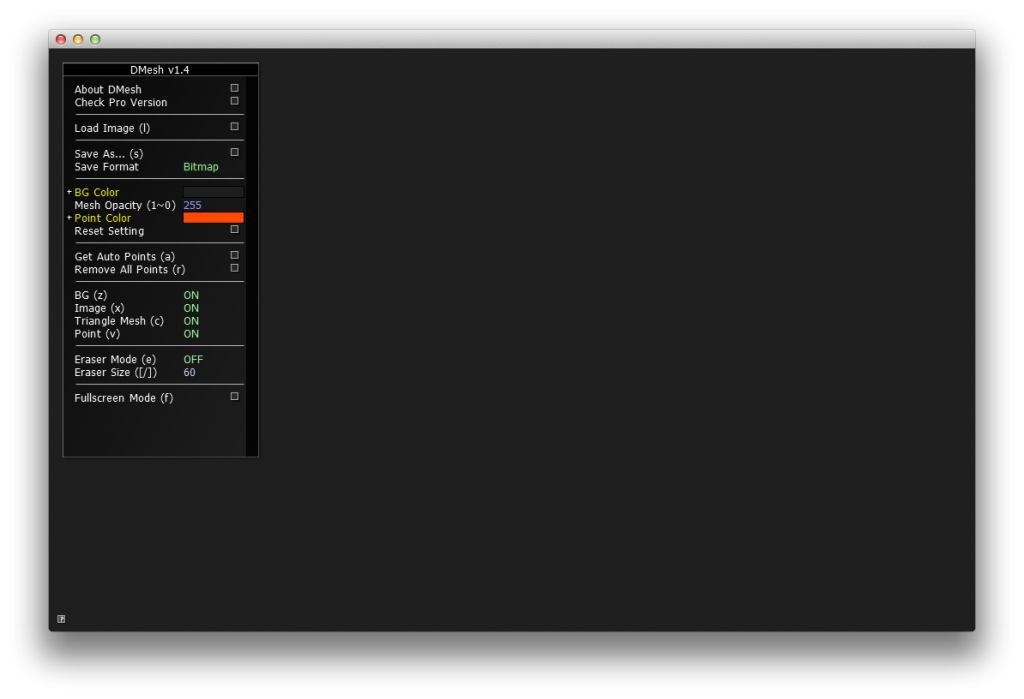The image size is (1024, 699).
Task: Toggle the Triangle Mesh (c) ON value
Action: coord(191,321)
